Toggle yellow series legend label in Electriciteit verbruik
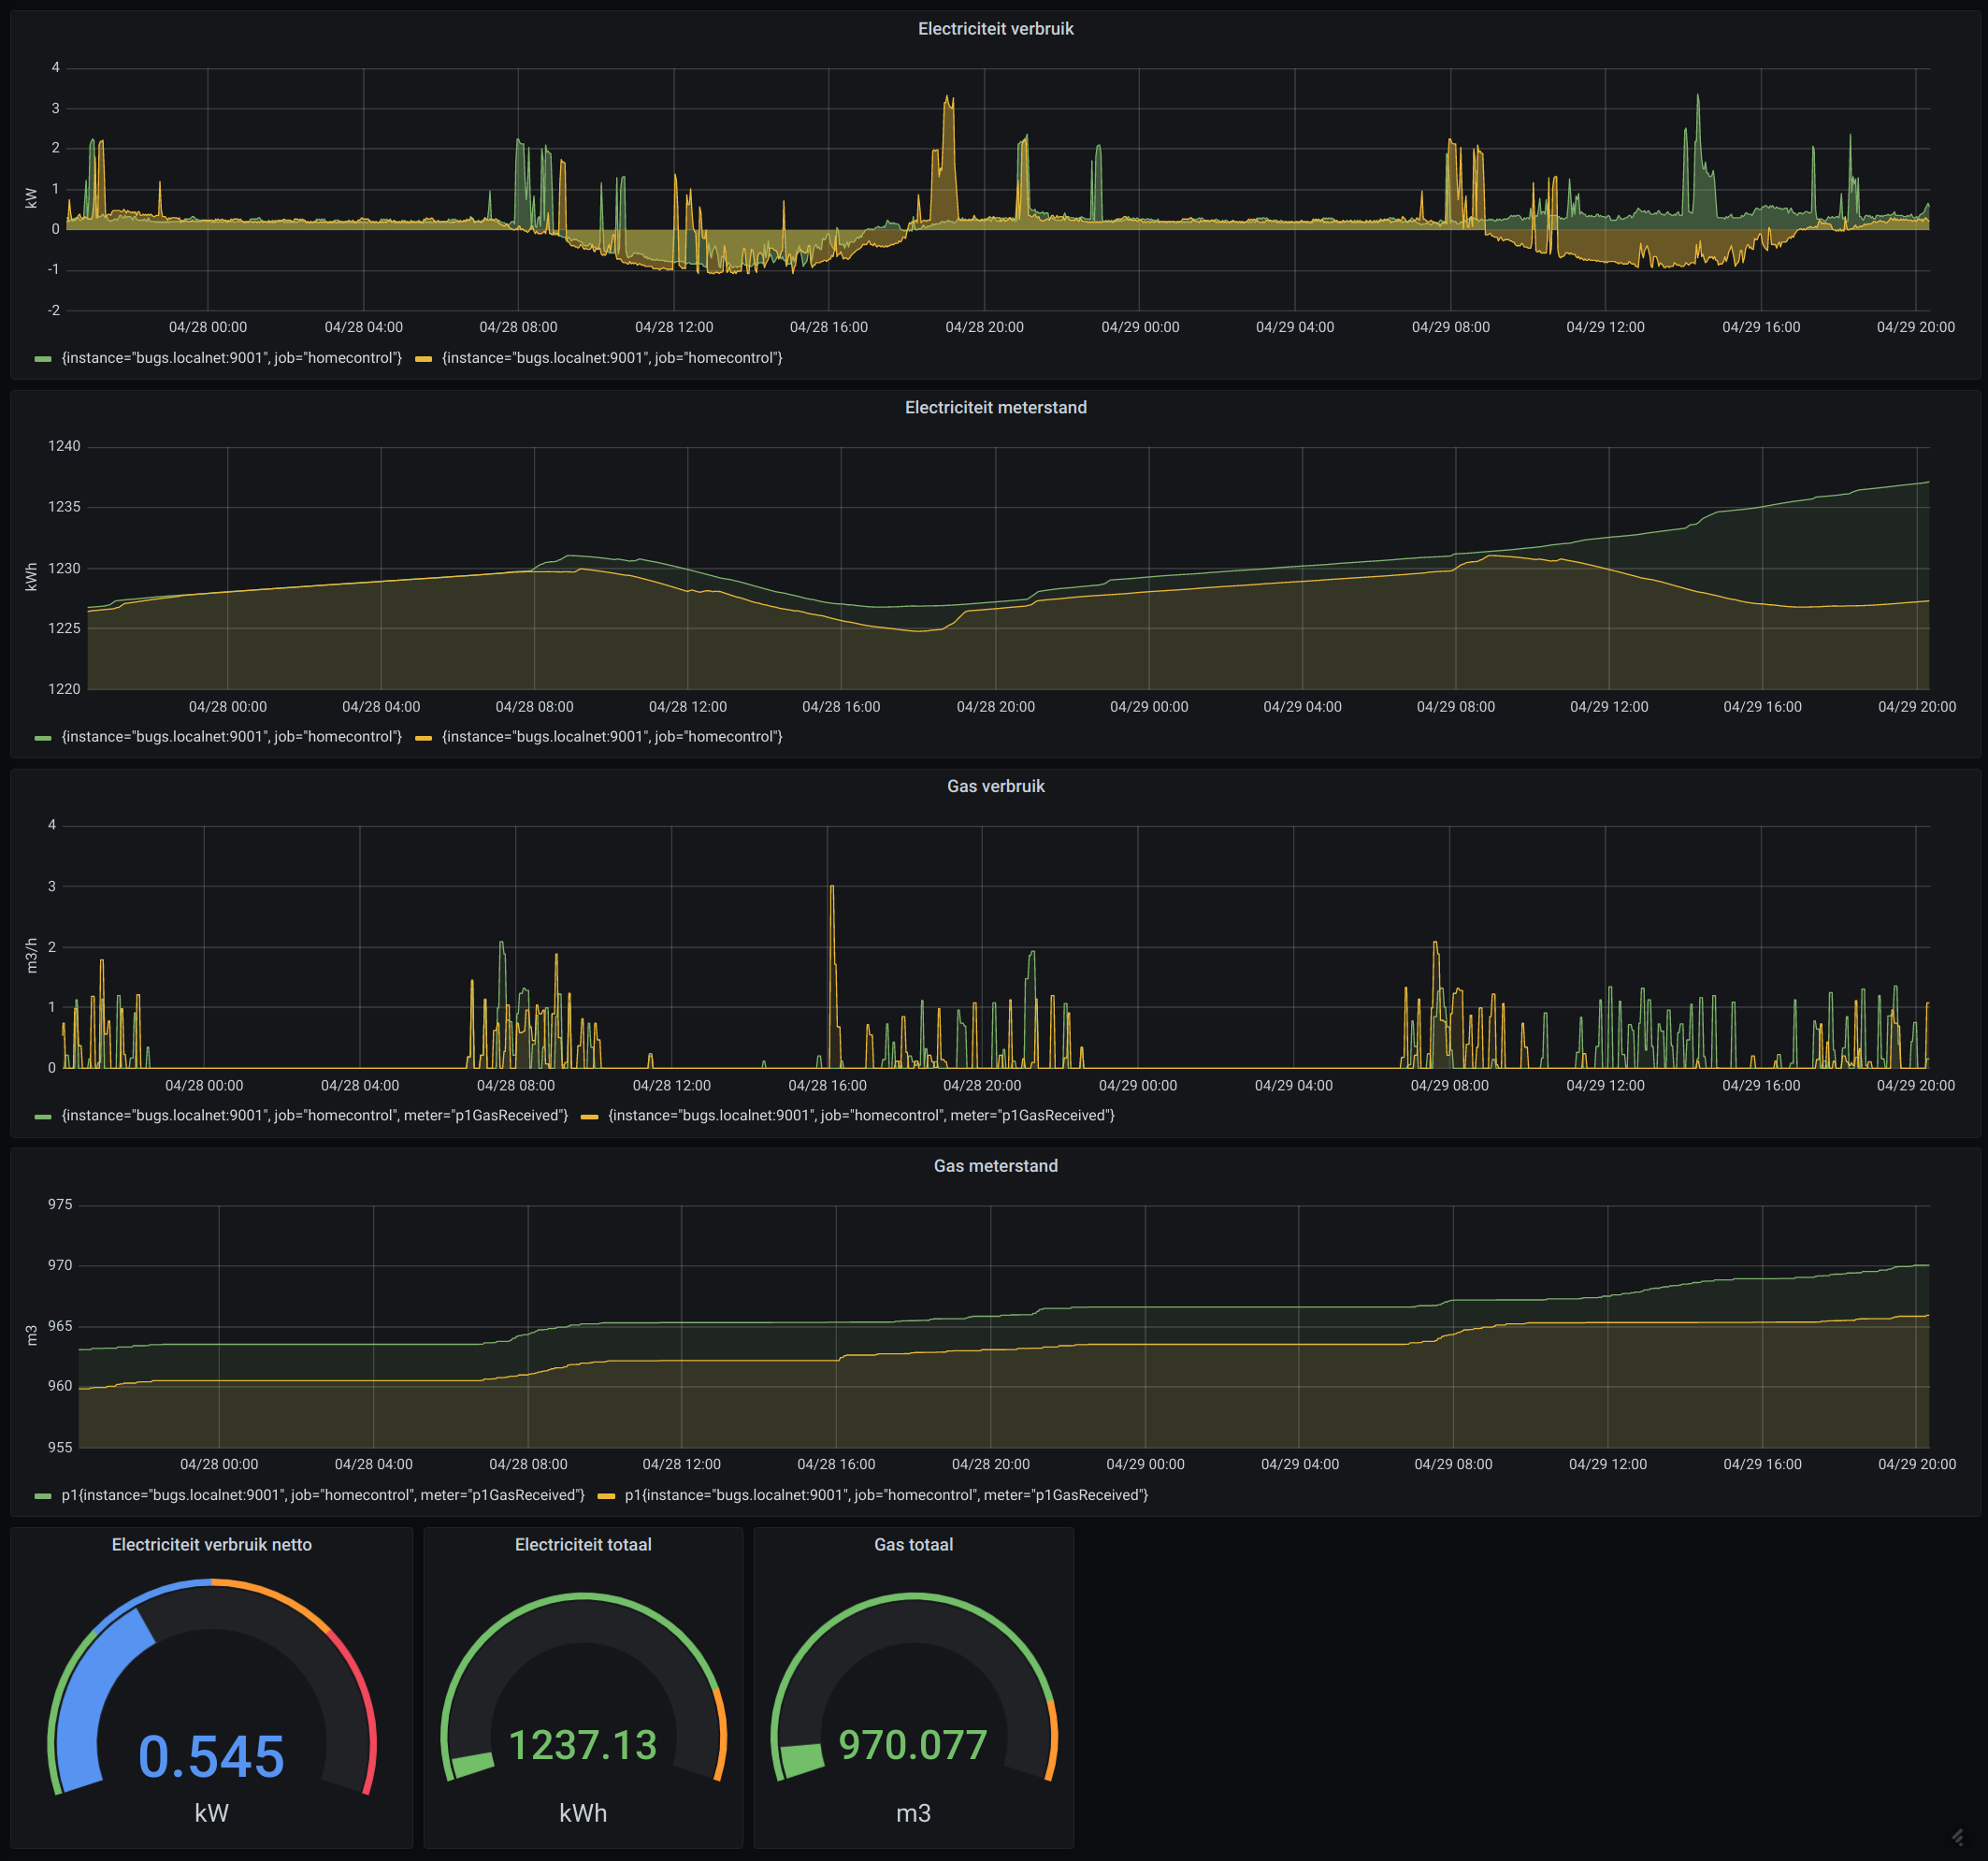The image size is (1988, 1861). (x=612, y=358)
